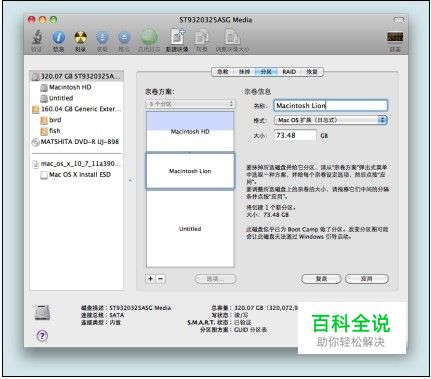This screenshot has width=431, height=379.
Task: Open the Info toolbar icon
Action: point(59,37)
